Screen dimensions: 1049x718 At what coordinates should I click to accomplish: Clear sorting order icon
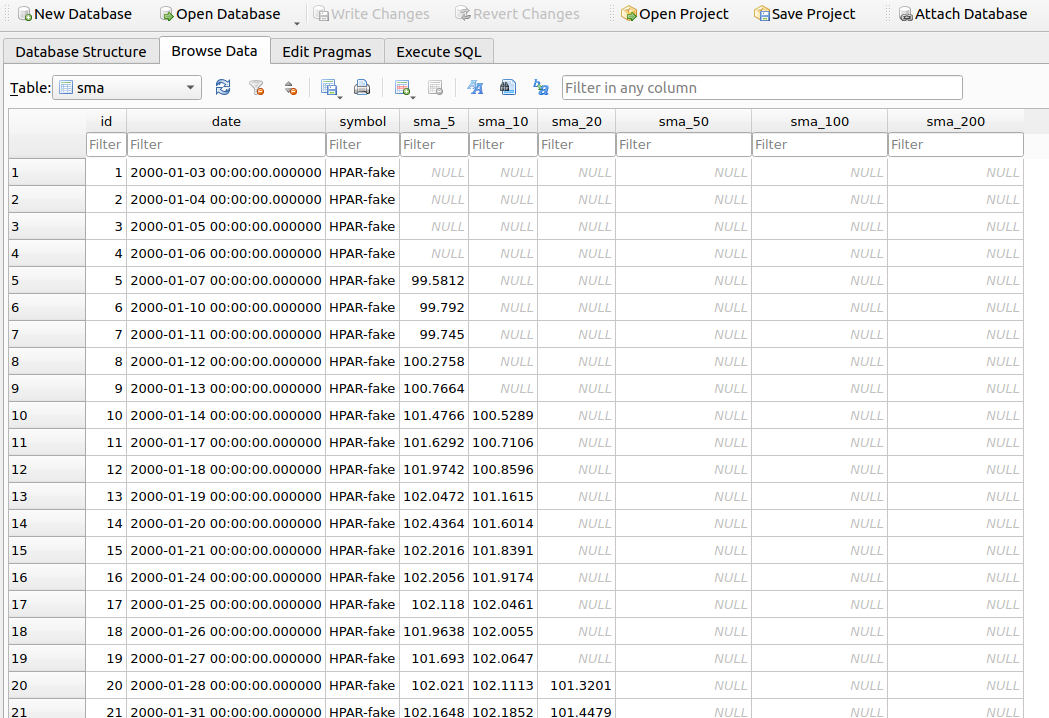click(290, 88)
